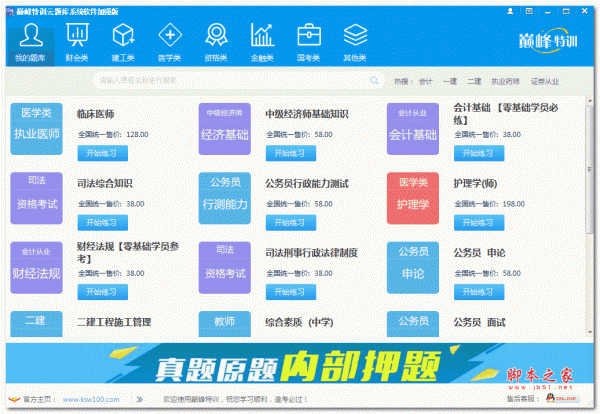The height and width of the screenshot is (414, 600).
Task: Click the 资格考试 thumbnail beside 司法刑事行政法律制度
Action: coord(225,267)
